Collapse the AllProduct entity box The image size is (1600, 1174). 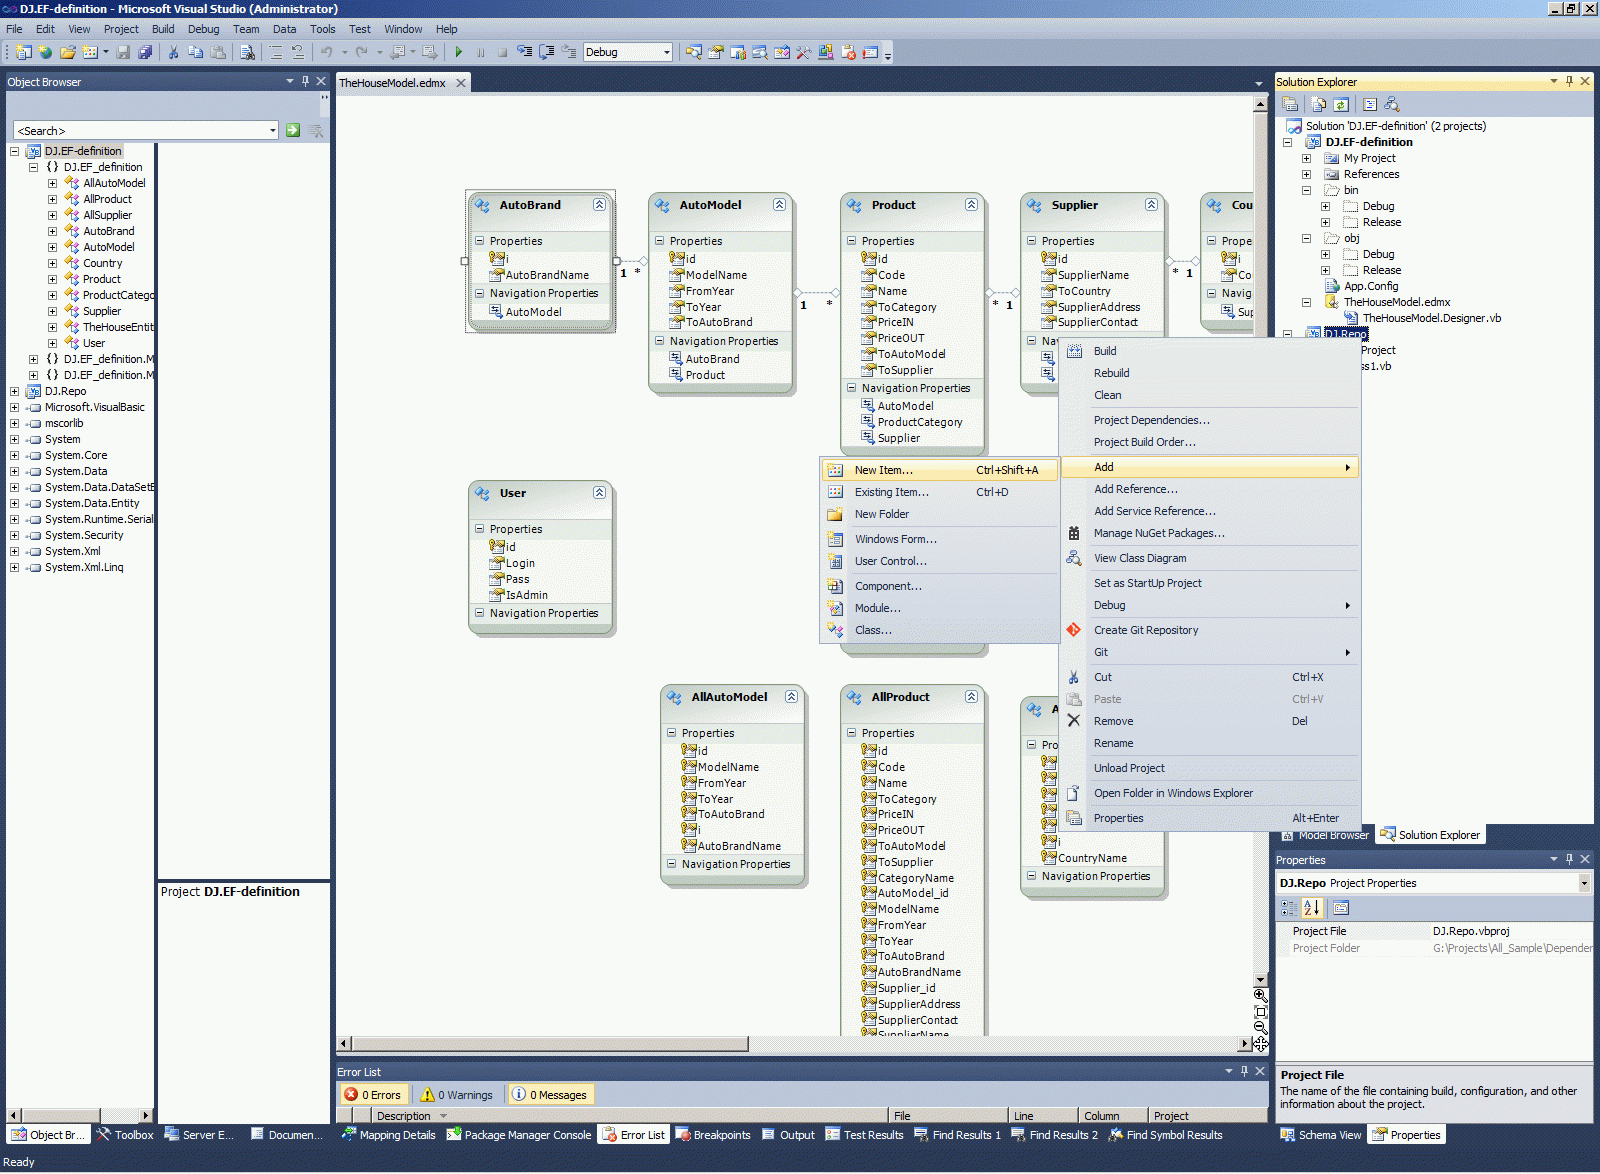point(971,697)
